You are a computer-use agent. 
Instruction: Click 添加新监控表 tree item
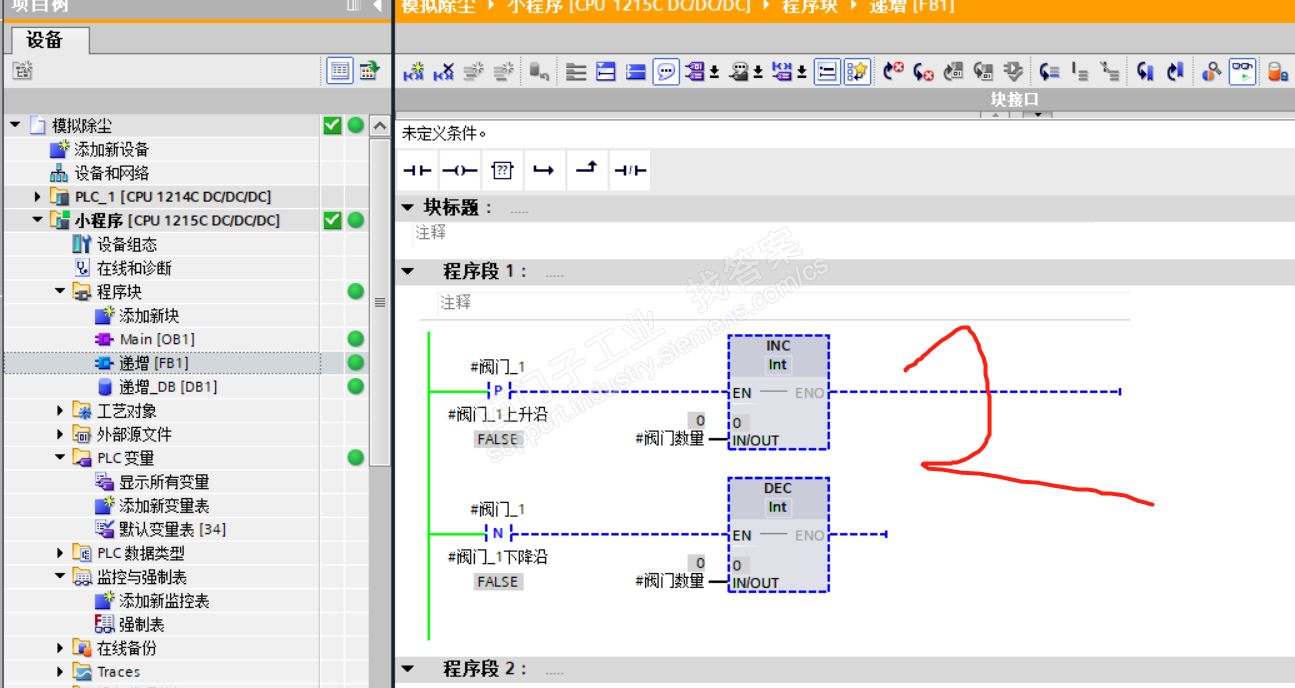164,601
